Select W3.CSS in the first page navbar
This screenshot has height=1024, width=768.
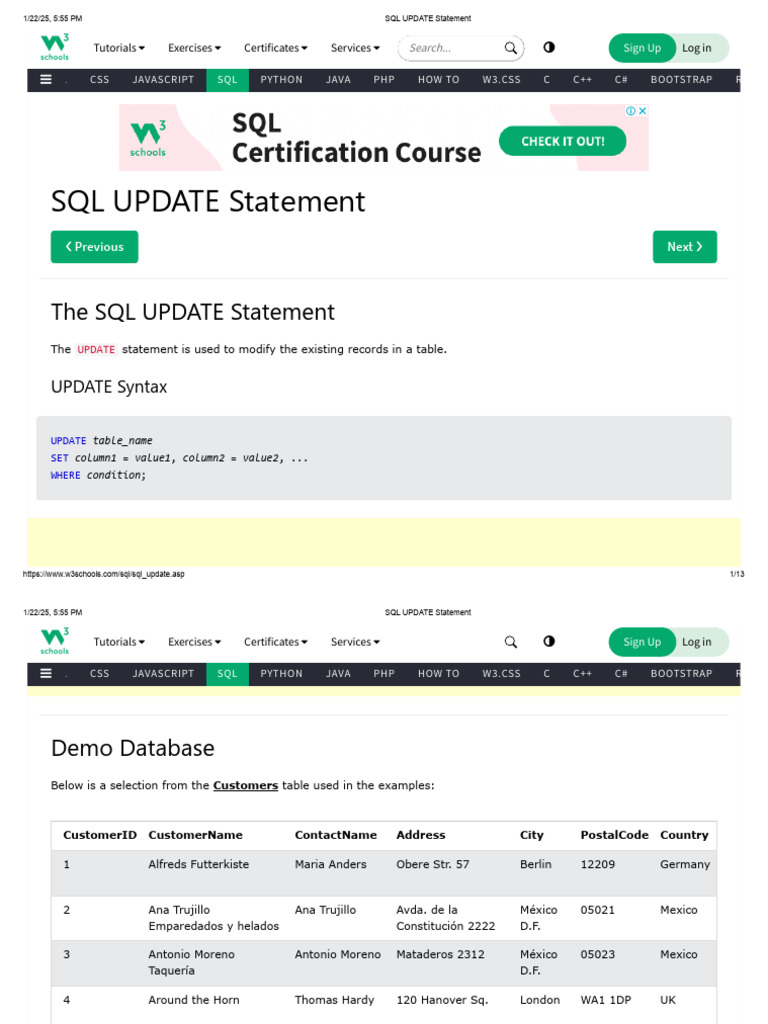[502, 80]
